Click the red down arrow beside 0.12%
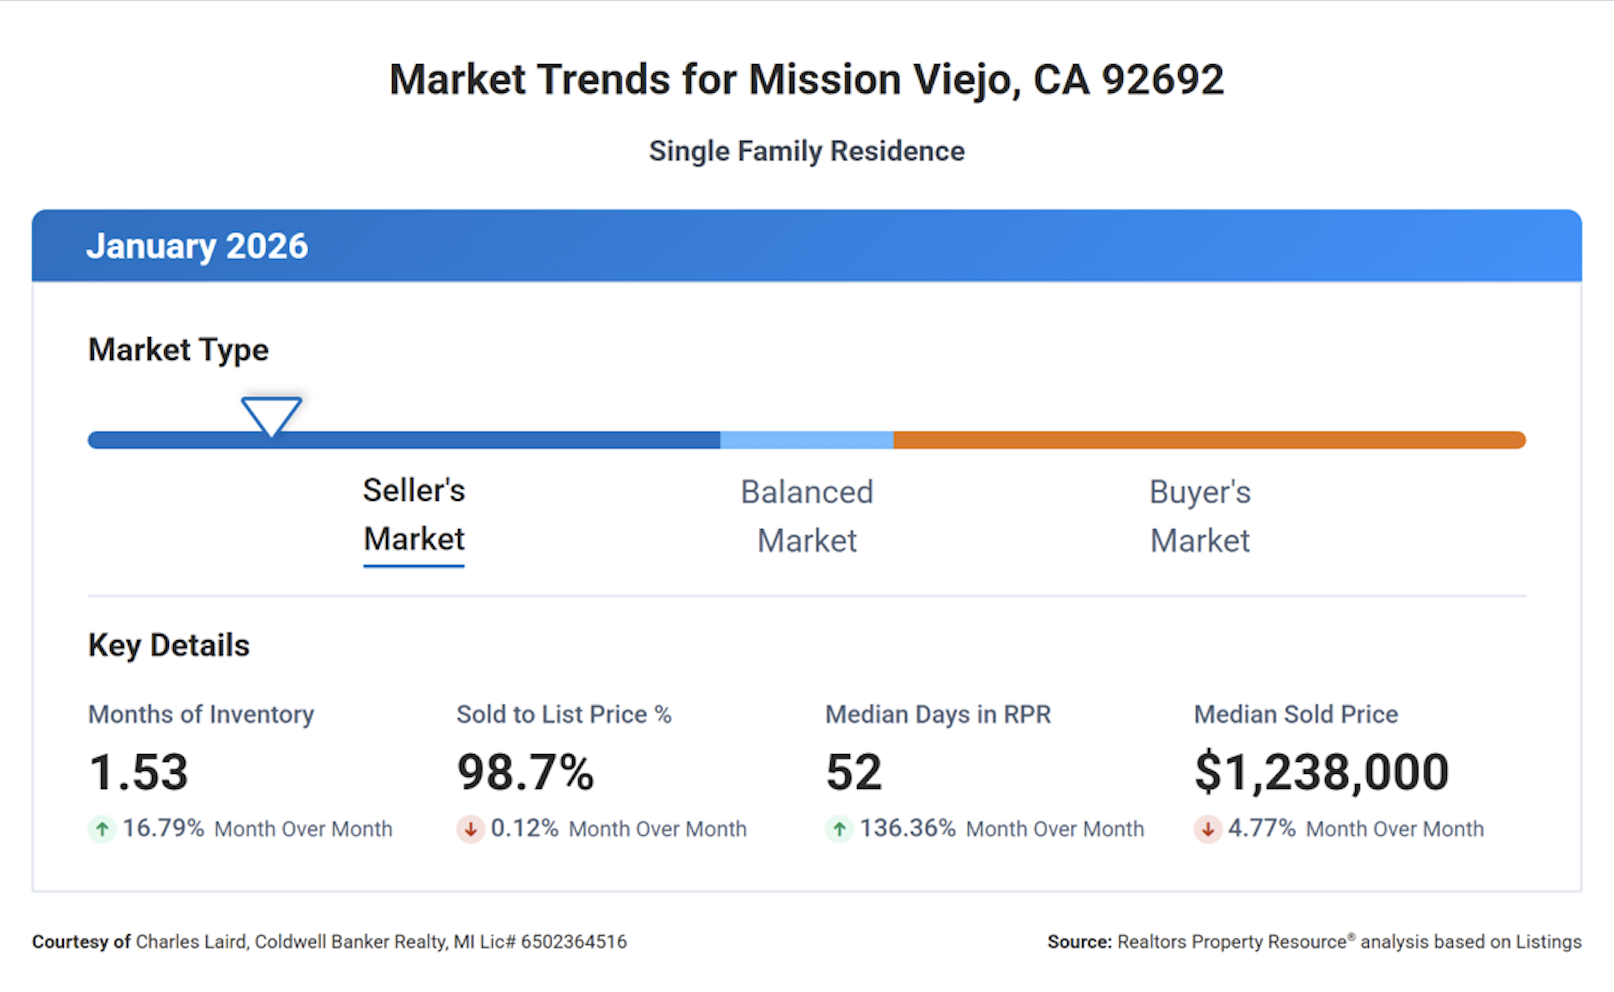The width and height of the screenshot is (1614, 992). 470,829
